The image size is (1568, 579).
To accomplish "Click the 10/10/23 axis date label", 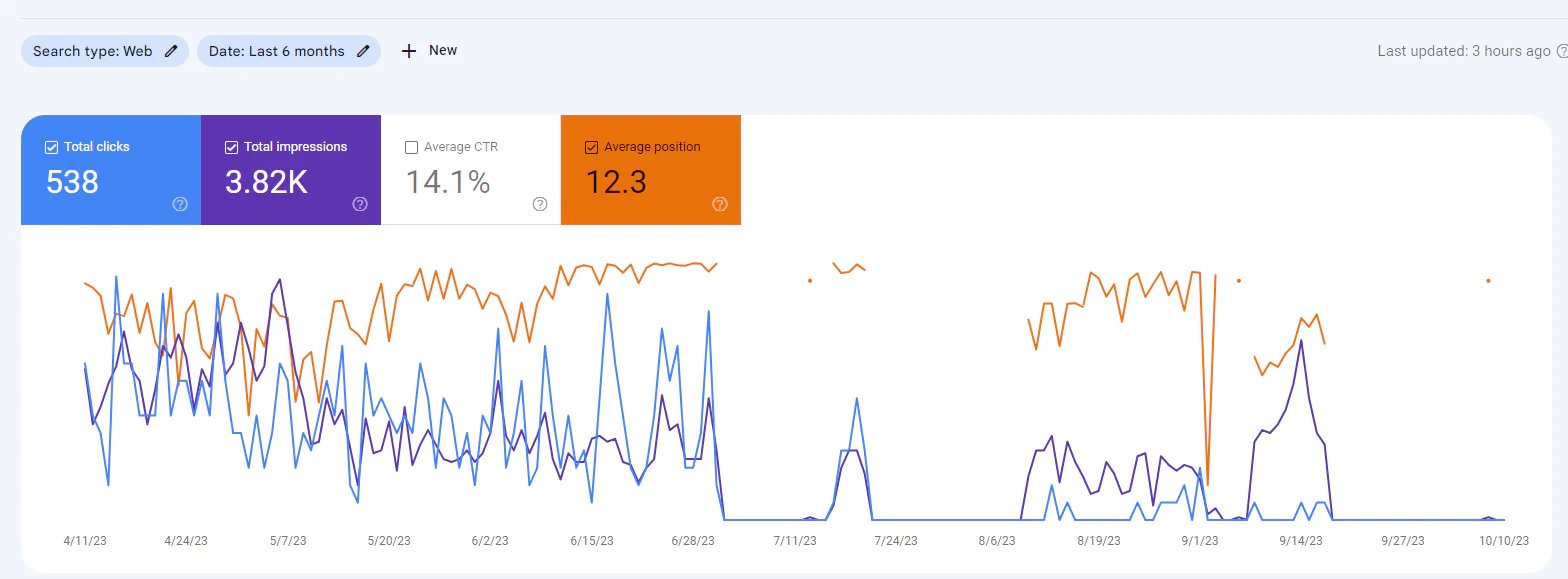I will coord(1504,541).
